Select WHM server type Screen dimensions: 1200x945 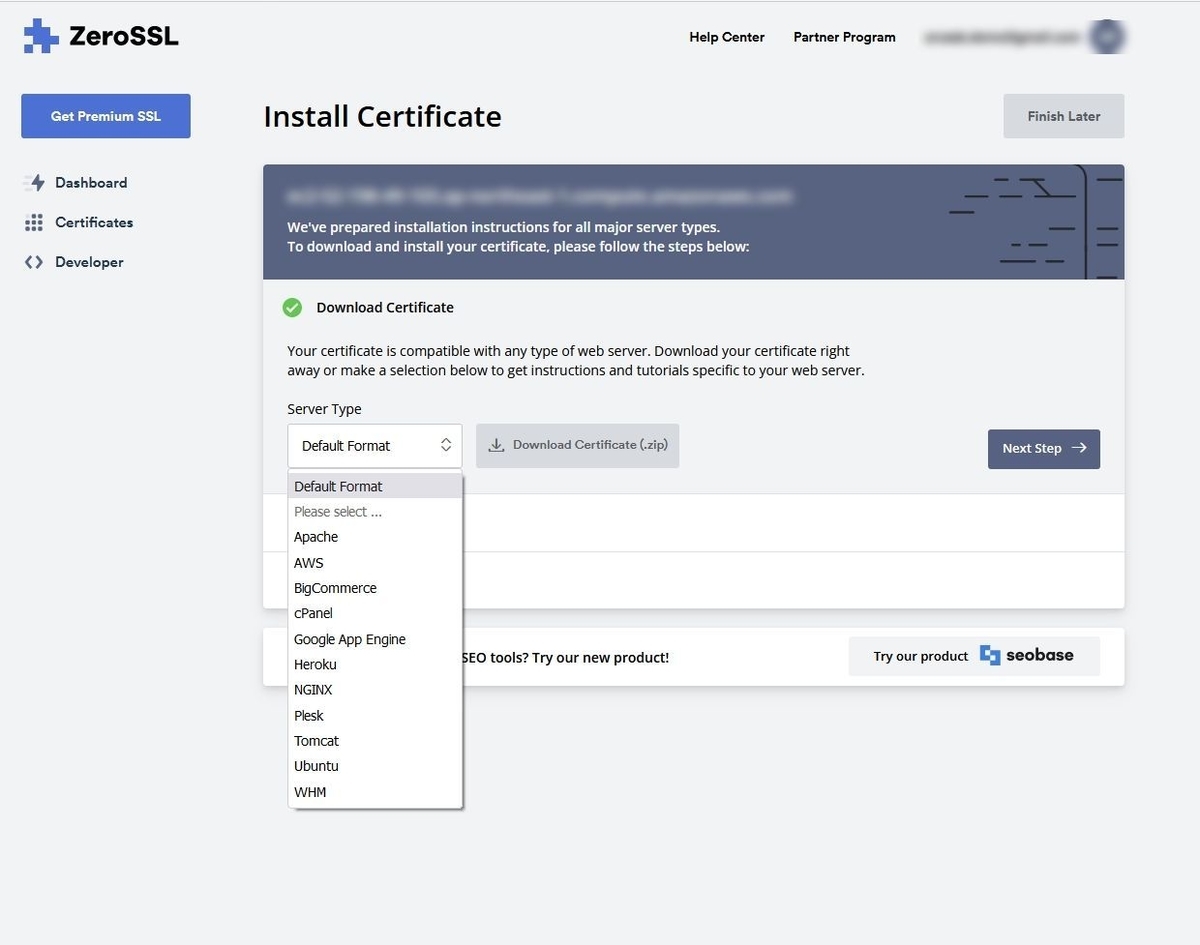[x=375, y=792]
